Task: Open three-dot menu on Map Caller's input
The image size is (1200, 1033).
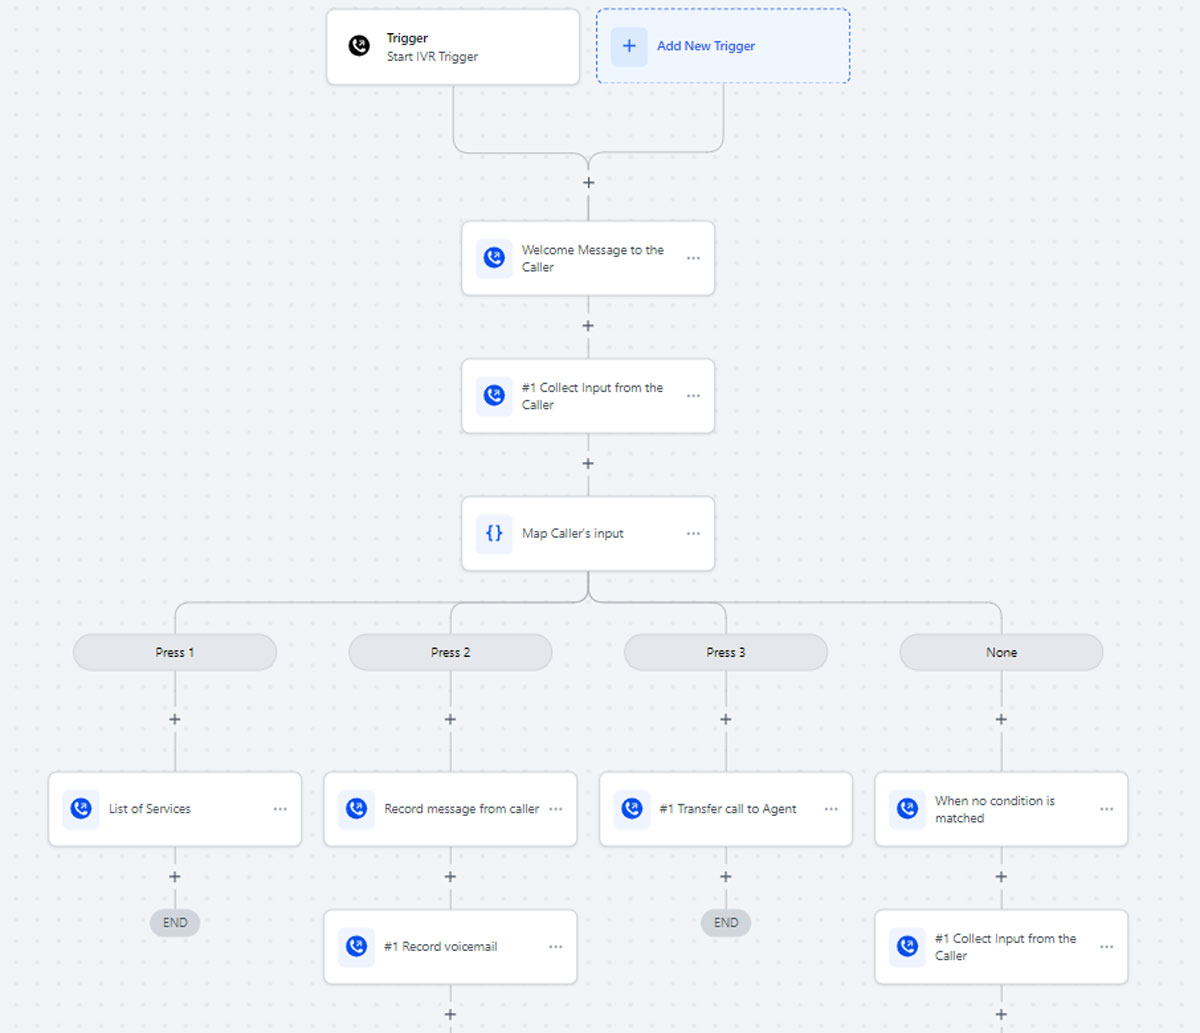Action: (693, 533)
